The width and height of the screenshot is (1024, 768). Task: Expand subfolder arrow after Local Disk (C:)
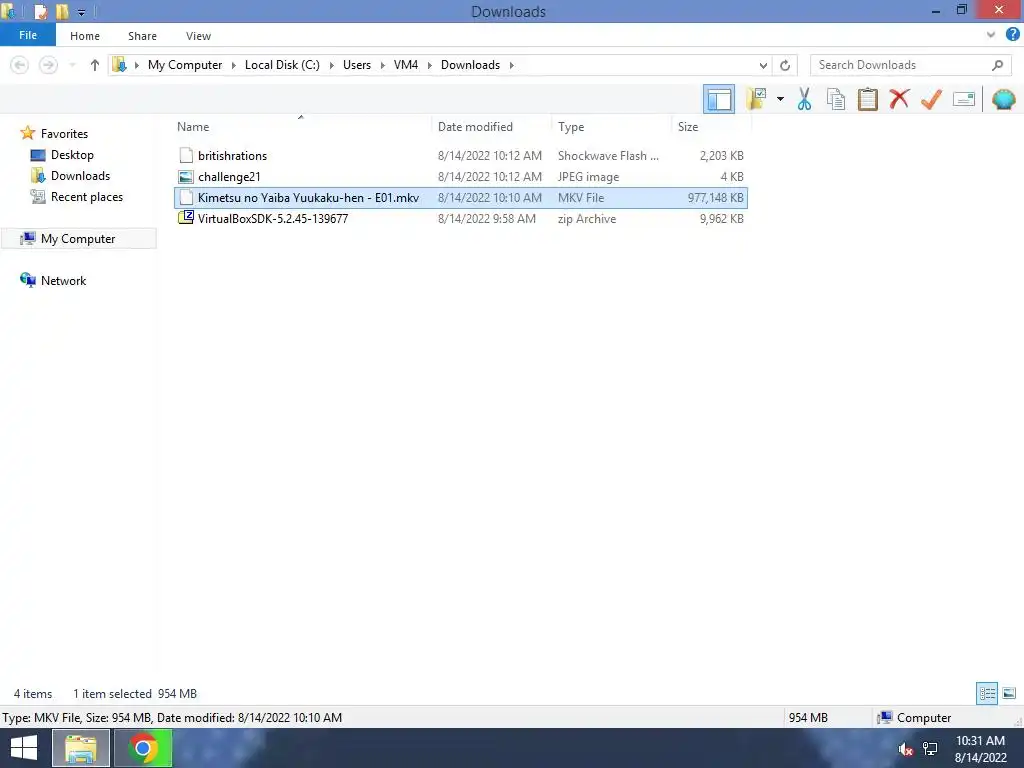(x=332, y=65)
